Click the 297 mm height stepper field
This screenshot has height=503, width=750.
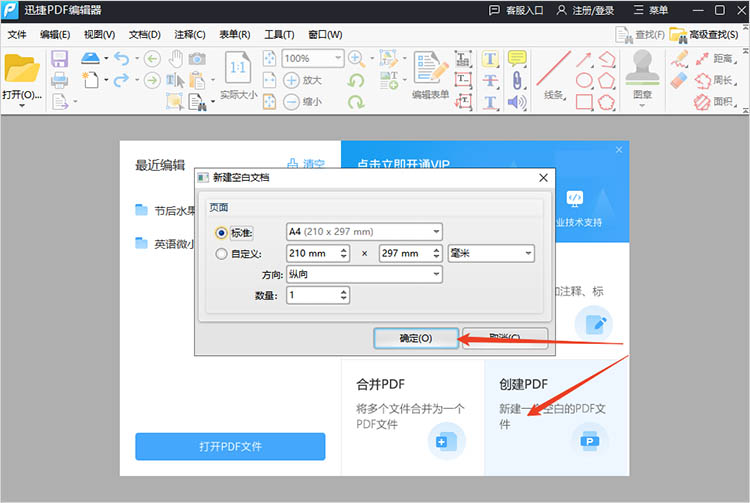pos(410,253)
